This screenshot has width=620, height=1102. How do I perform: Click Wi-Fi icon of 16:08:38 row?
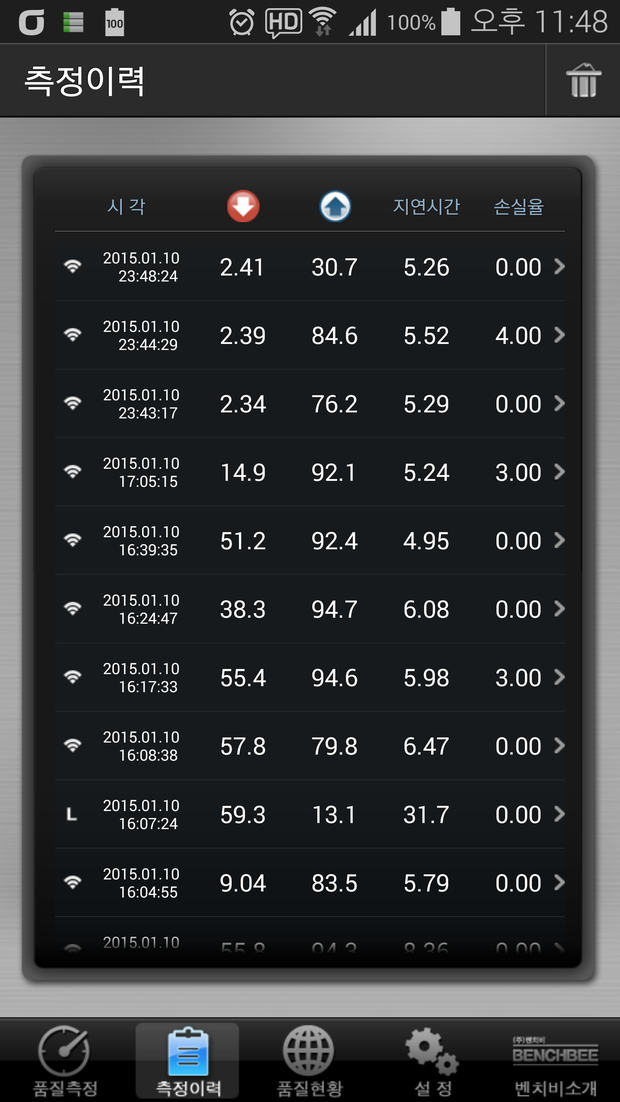(x=72, y=745)
